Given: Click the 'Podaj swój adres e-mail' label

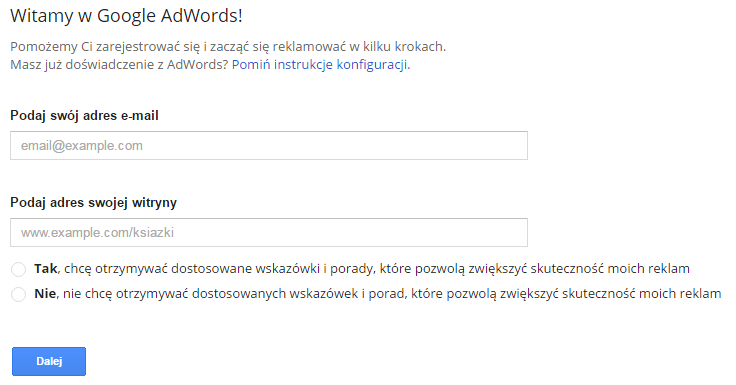Looking at the screenshot, I should pos(84,116).
